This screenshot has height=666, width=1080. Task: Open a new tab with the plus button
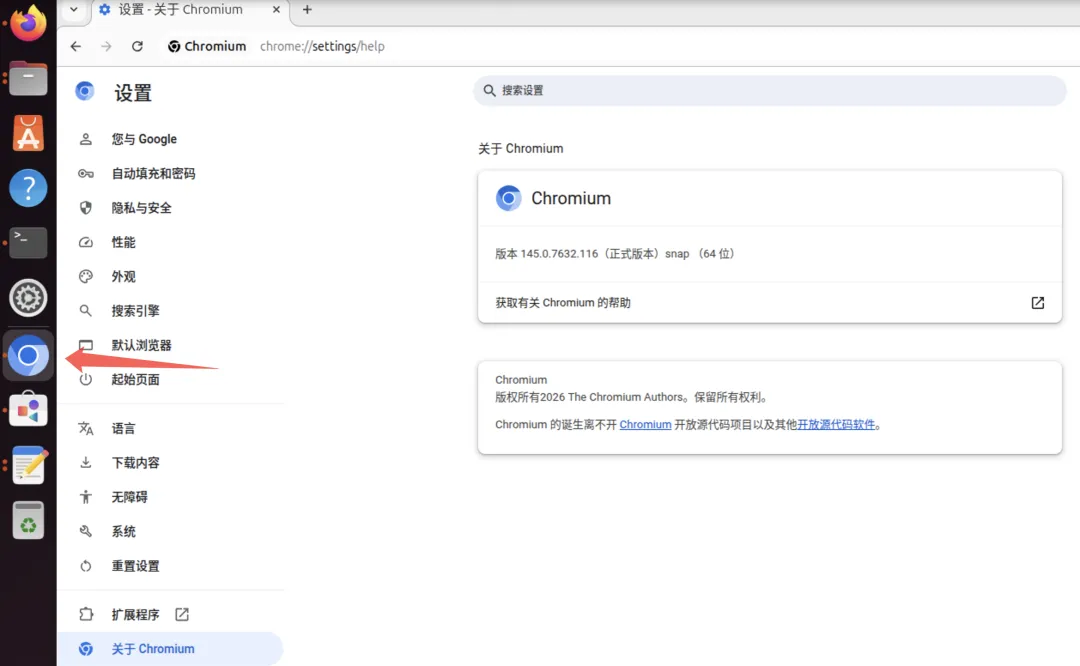tap(307, 10)
